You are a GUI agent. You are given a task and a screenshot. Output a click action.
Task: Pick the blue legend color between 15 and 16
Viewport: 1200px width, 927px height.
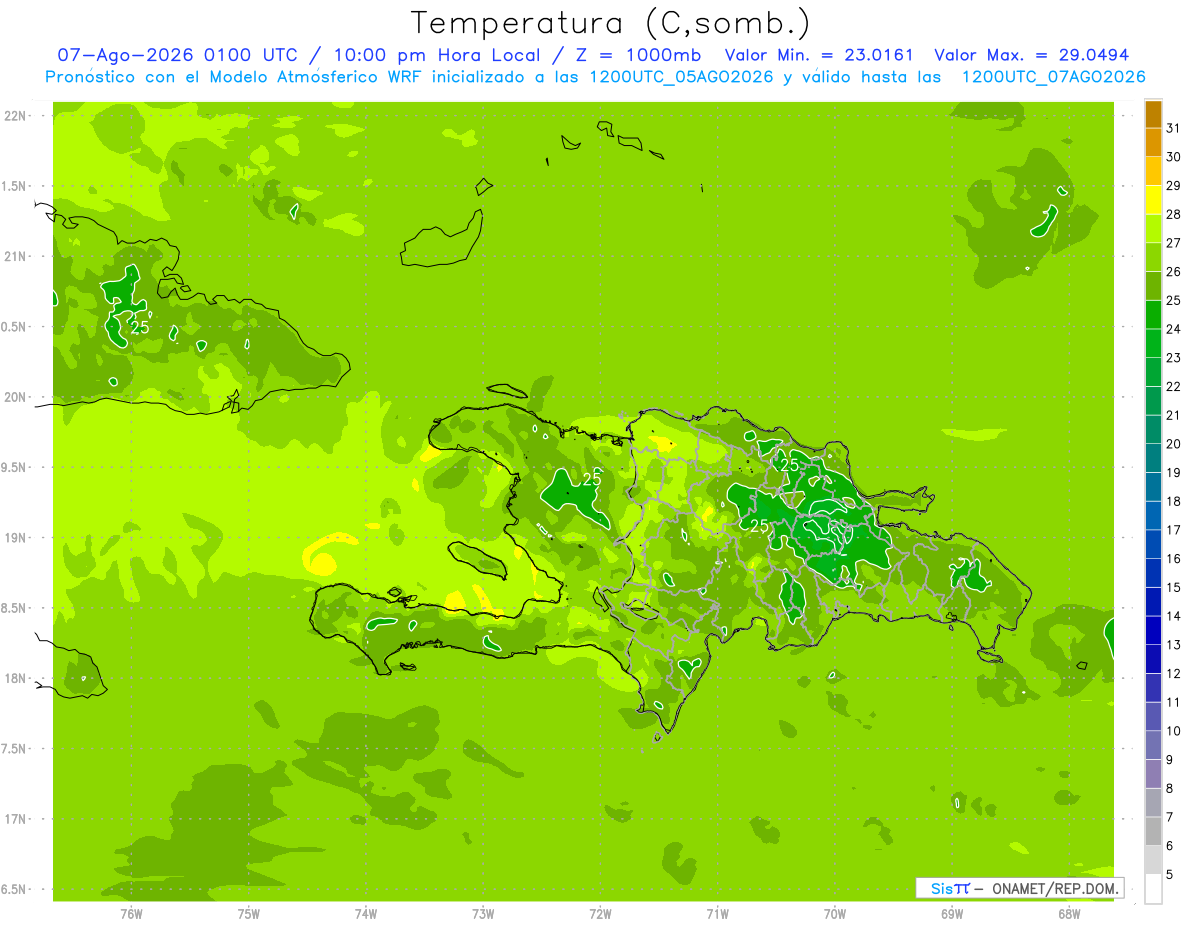point(1153,573)
